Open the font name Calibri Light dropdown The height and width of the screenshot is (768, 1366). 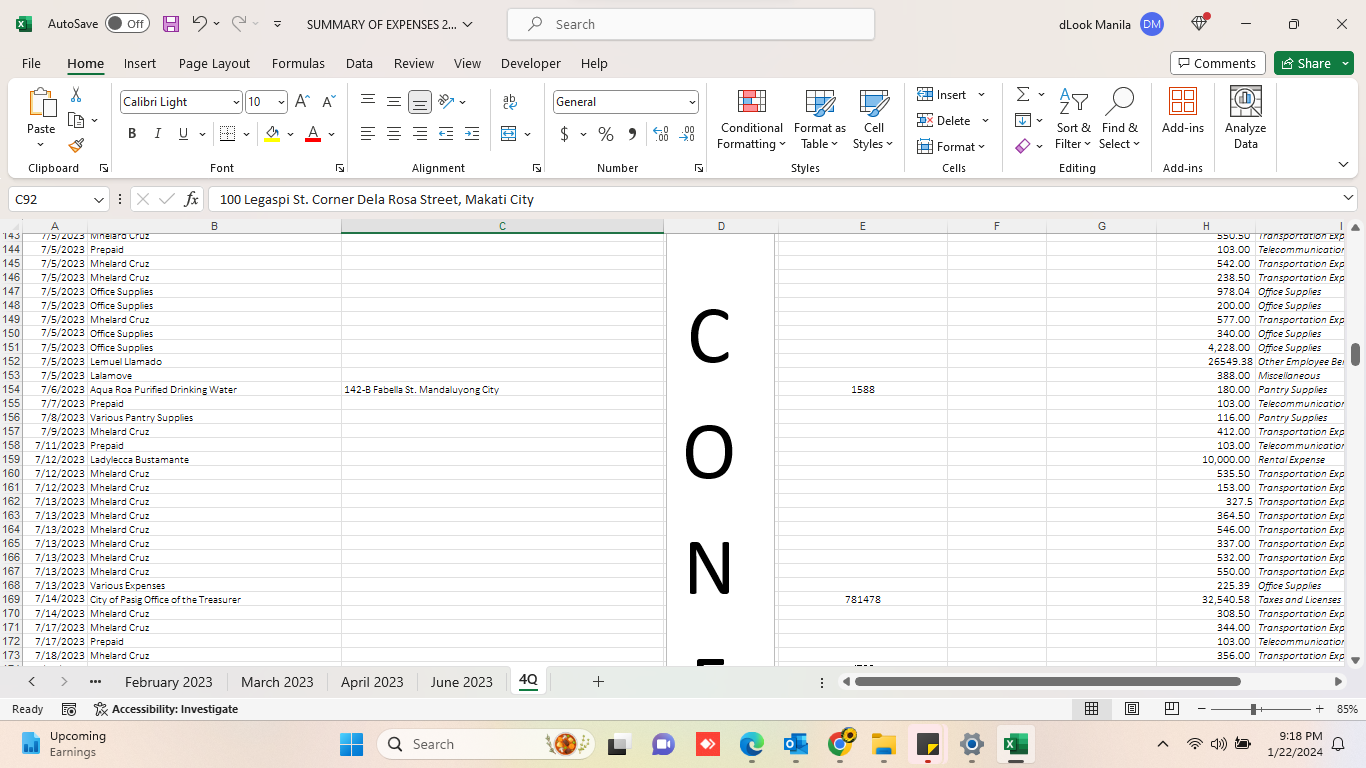point(236,102)
